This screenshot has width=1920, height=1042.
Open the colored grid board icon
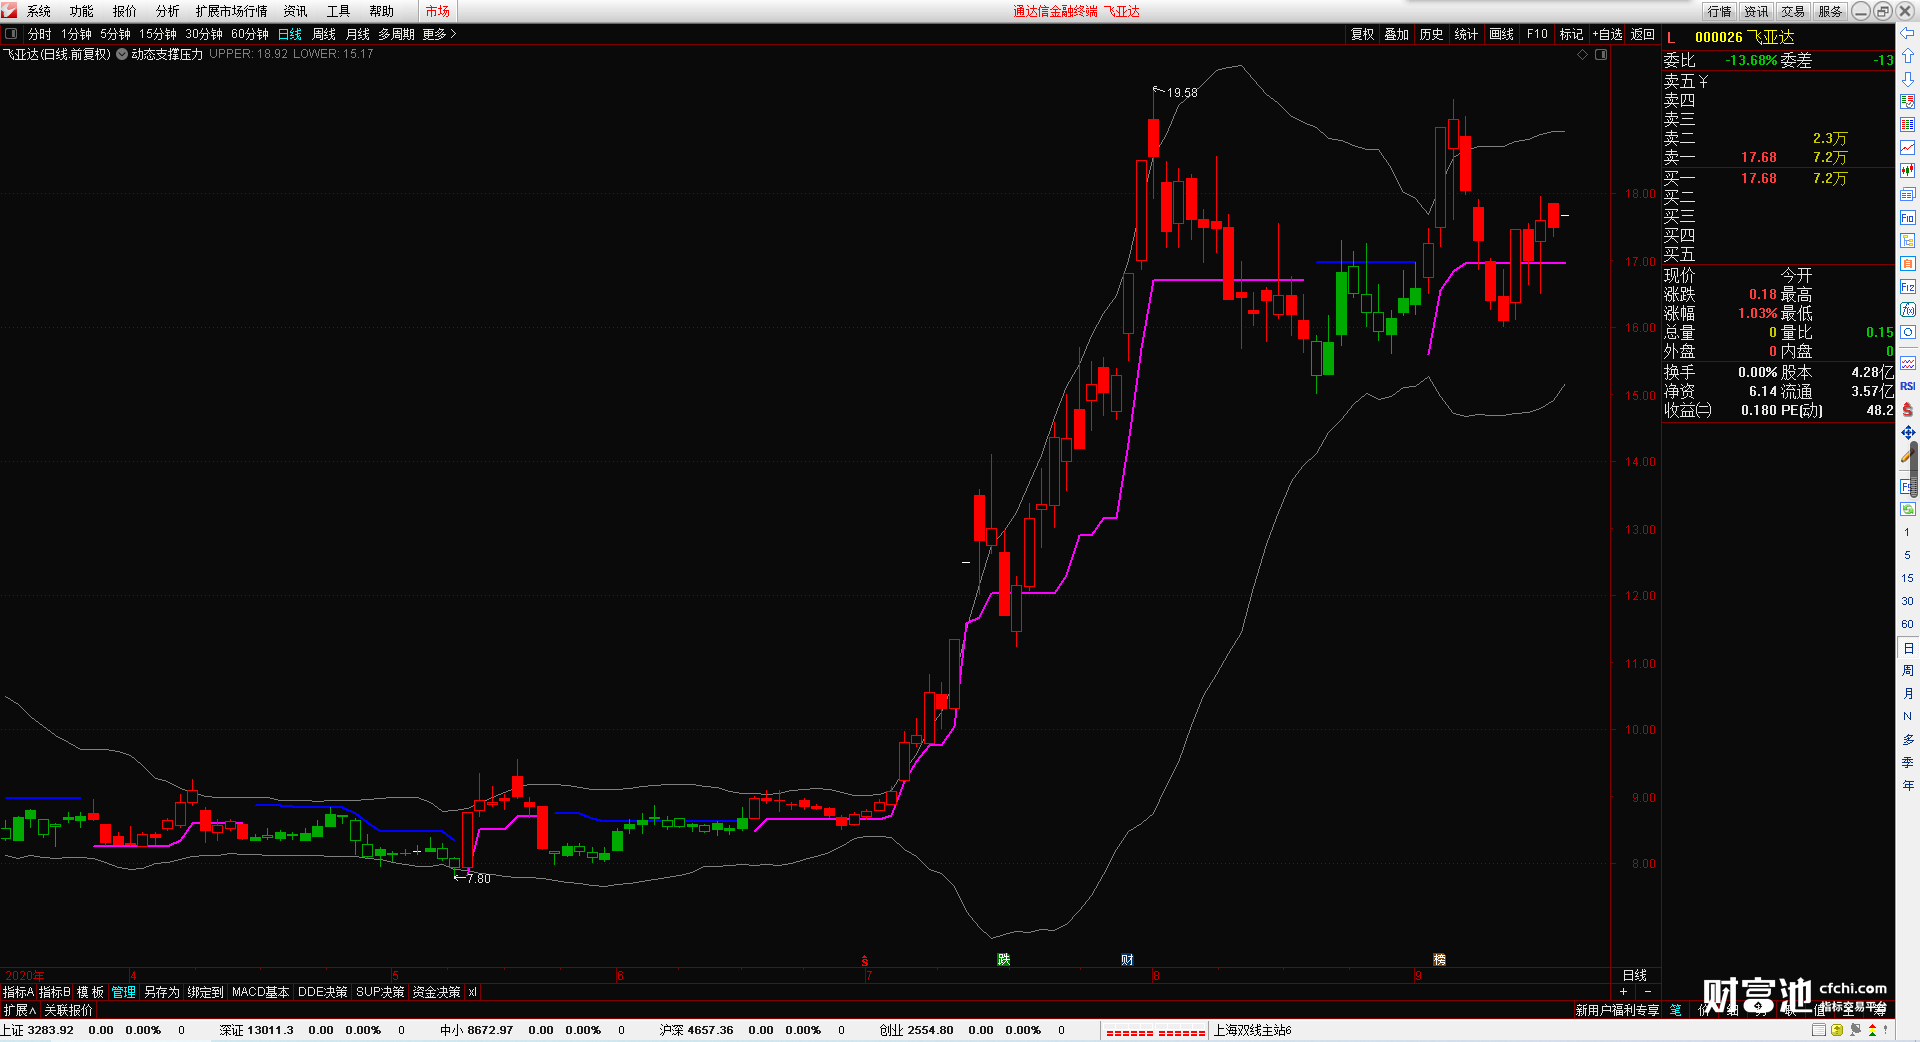tap(1908, 125)
